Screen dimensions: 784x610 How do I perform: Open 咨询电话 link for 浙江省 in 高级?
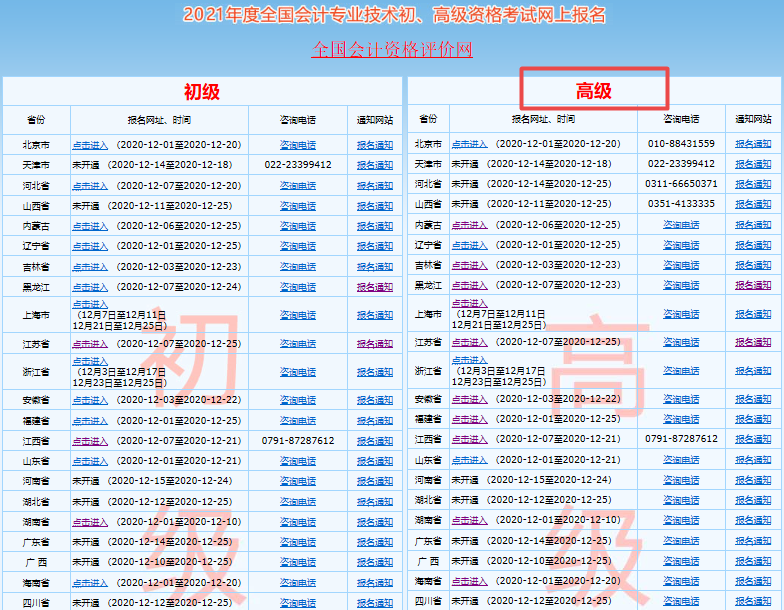click(x=681, y=371)
